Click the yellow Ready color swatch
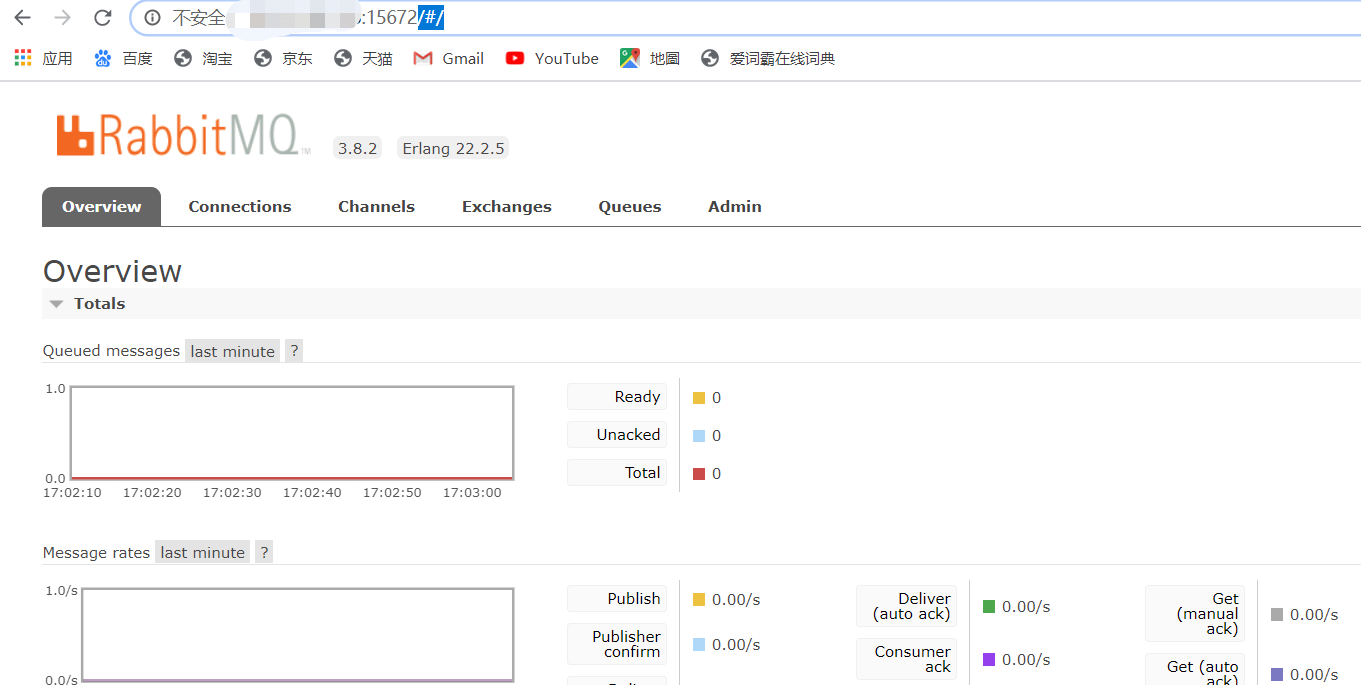This screenshot has height=685, width=1361. click(x=699, y=398)
